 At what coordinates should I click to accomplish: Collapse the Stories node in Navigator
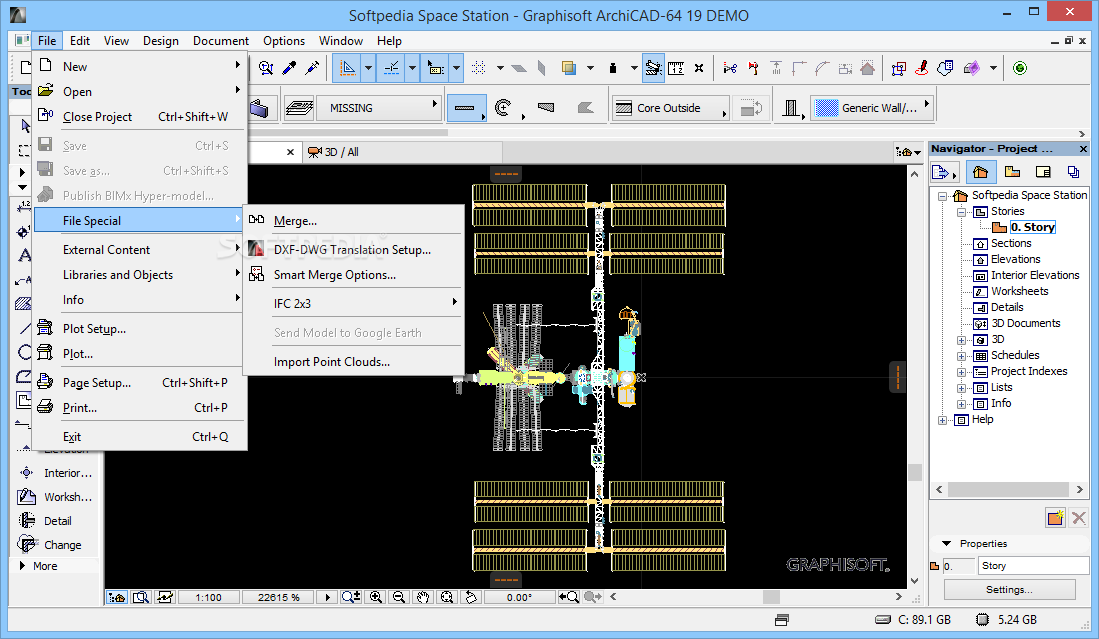tap(961, 212)
